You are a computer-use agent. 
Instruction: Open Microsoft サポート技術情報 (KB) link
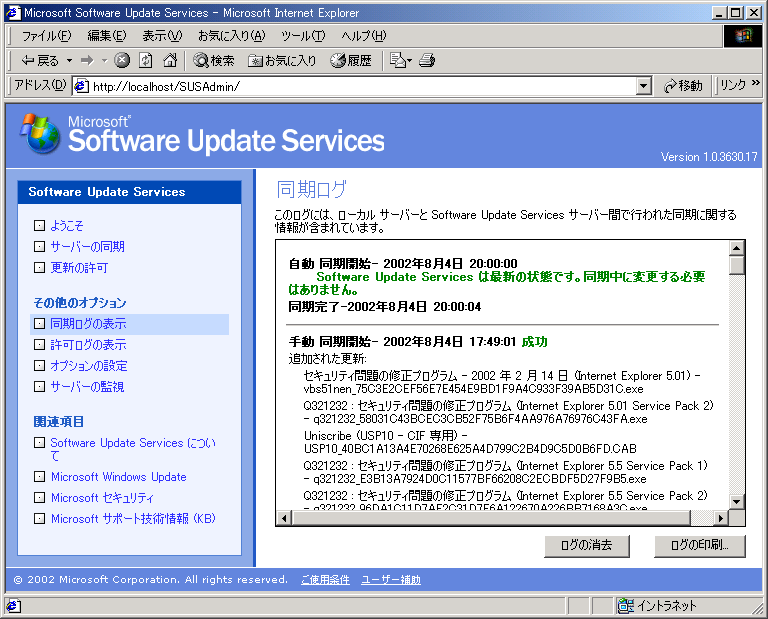point(133,519)
